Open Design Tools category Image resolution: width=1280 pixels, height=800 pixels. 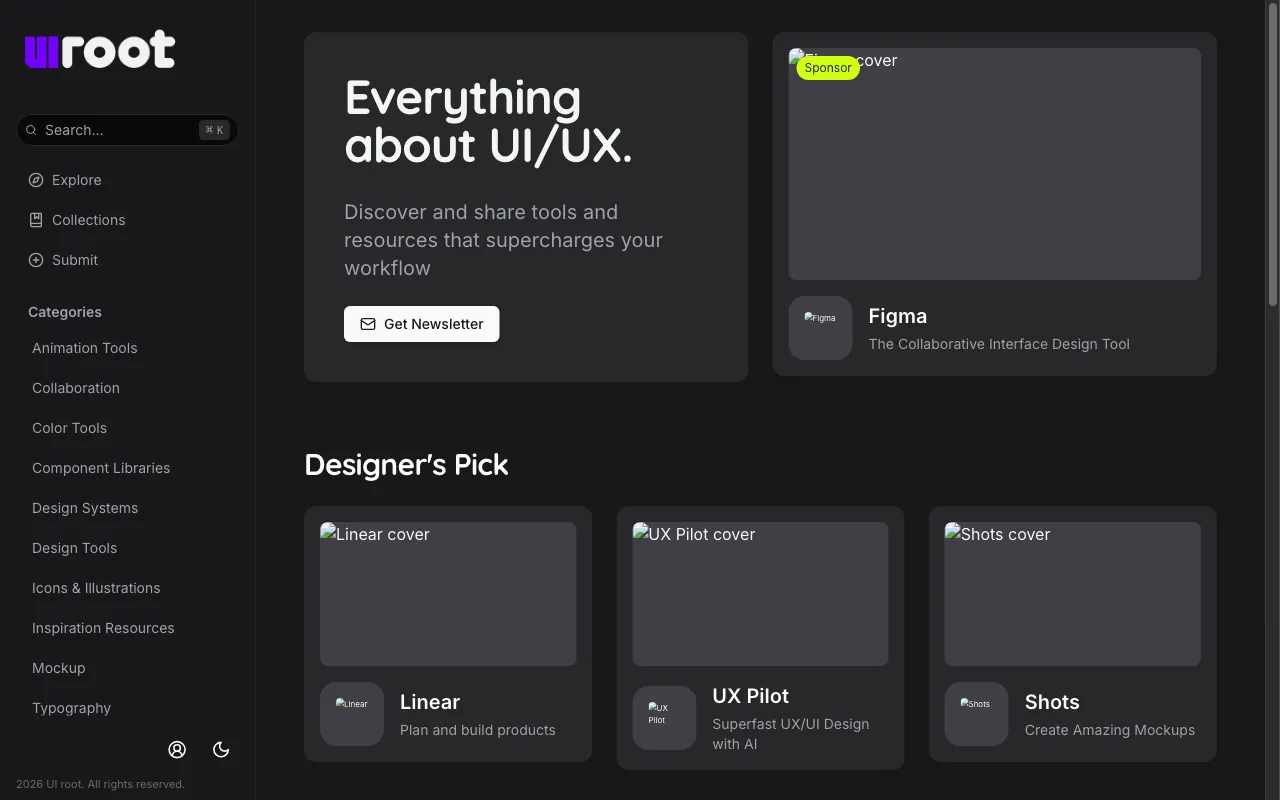pos(75,548)
